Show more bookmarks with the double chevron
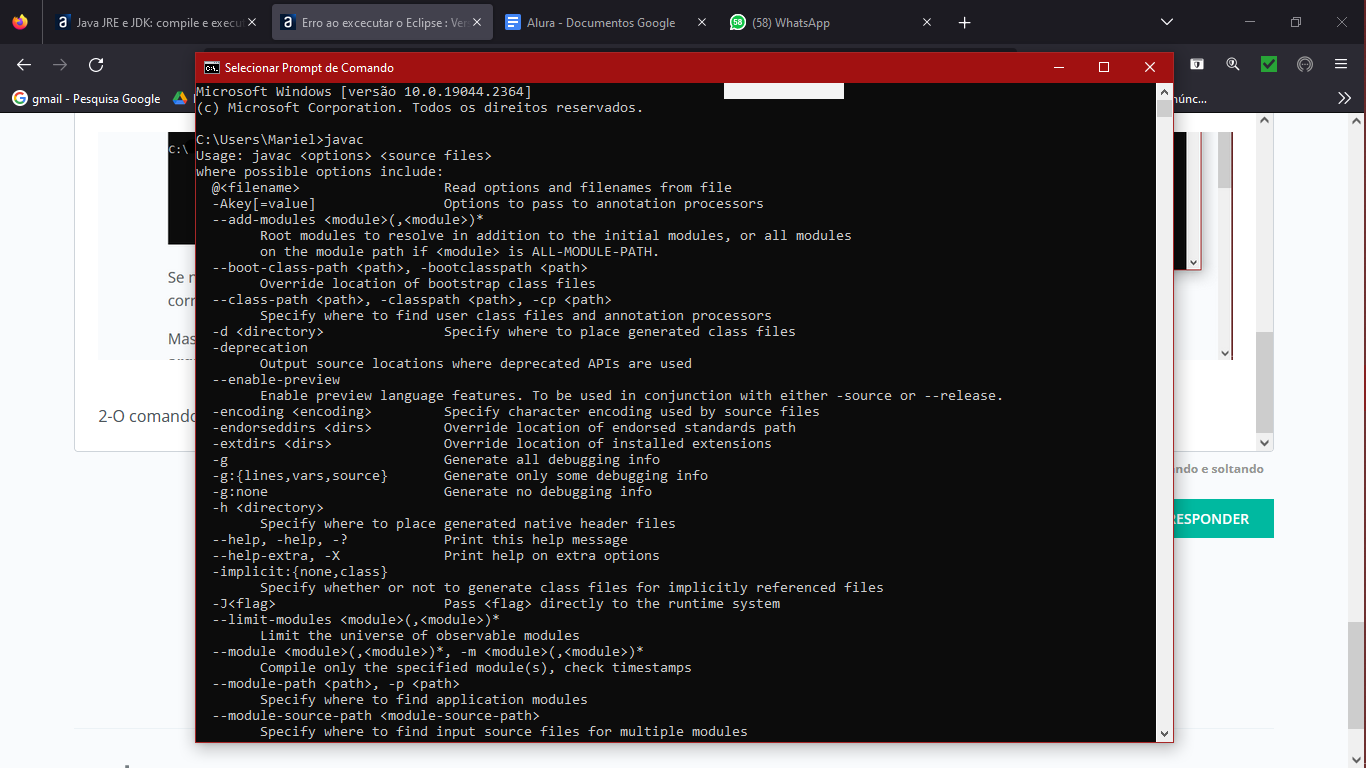 point(1344,98)
